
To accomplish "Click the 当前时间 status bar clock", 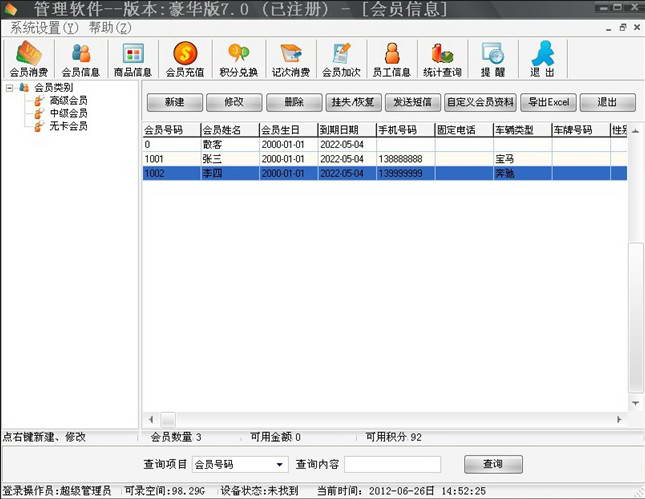I will coord(401,491).
